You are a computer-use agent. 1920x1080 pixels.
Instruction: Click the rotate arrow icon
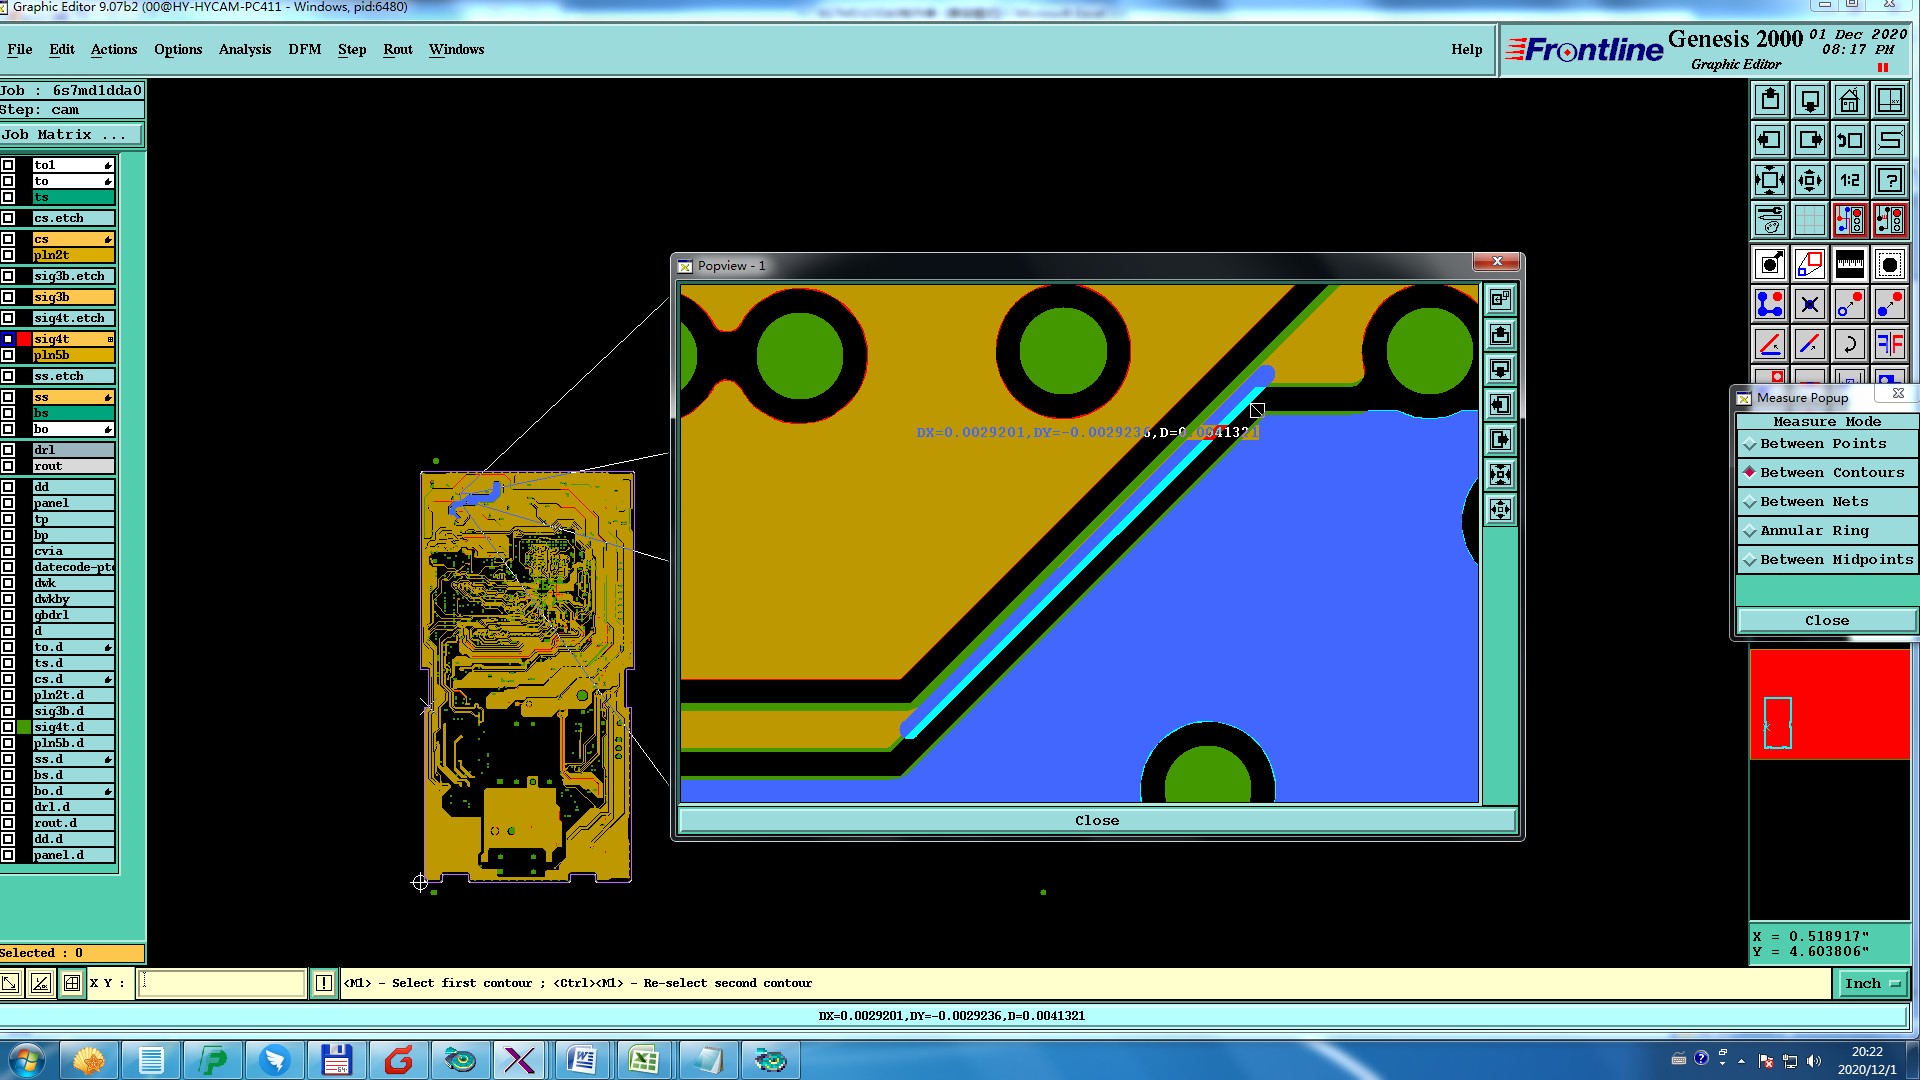pos(1849,344)
